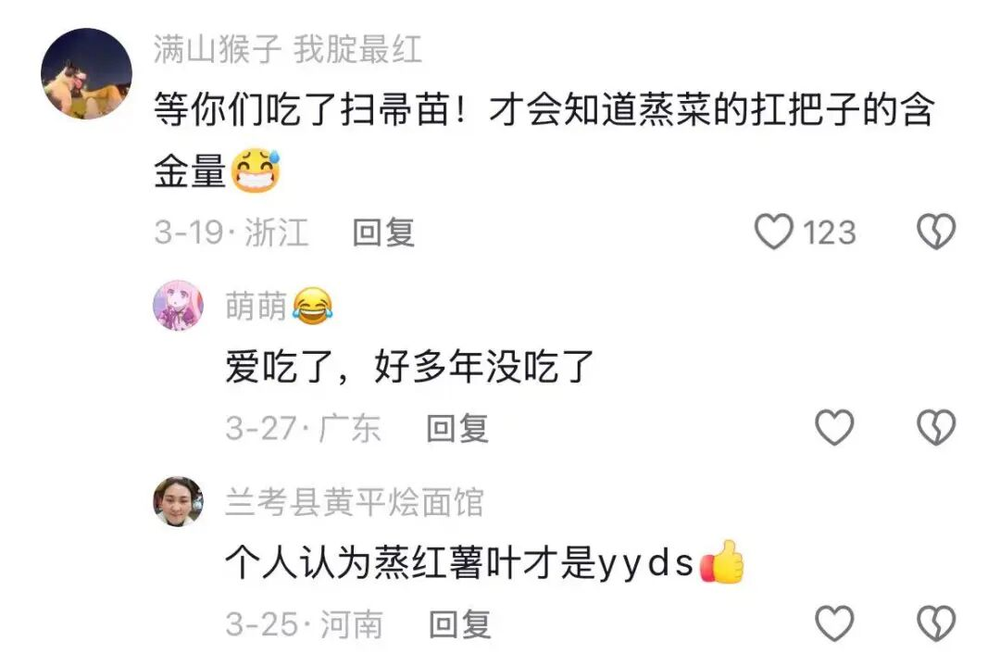Reply to the 3-19 浙江 comment

pyautogui.click(x=383, y=232)
